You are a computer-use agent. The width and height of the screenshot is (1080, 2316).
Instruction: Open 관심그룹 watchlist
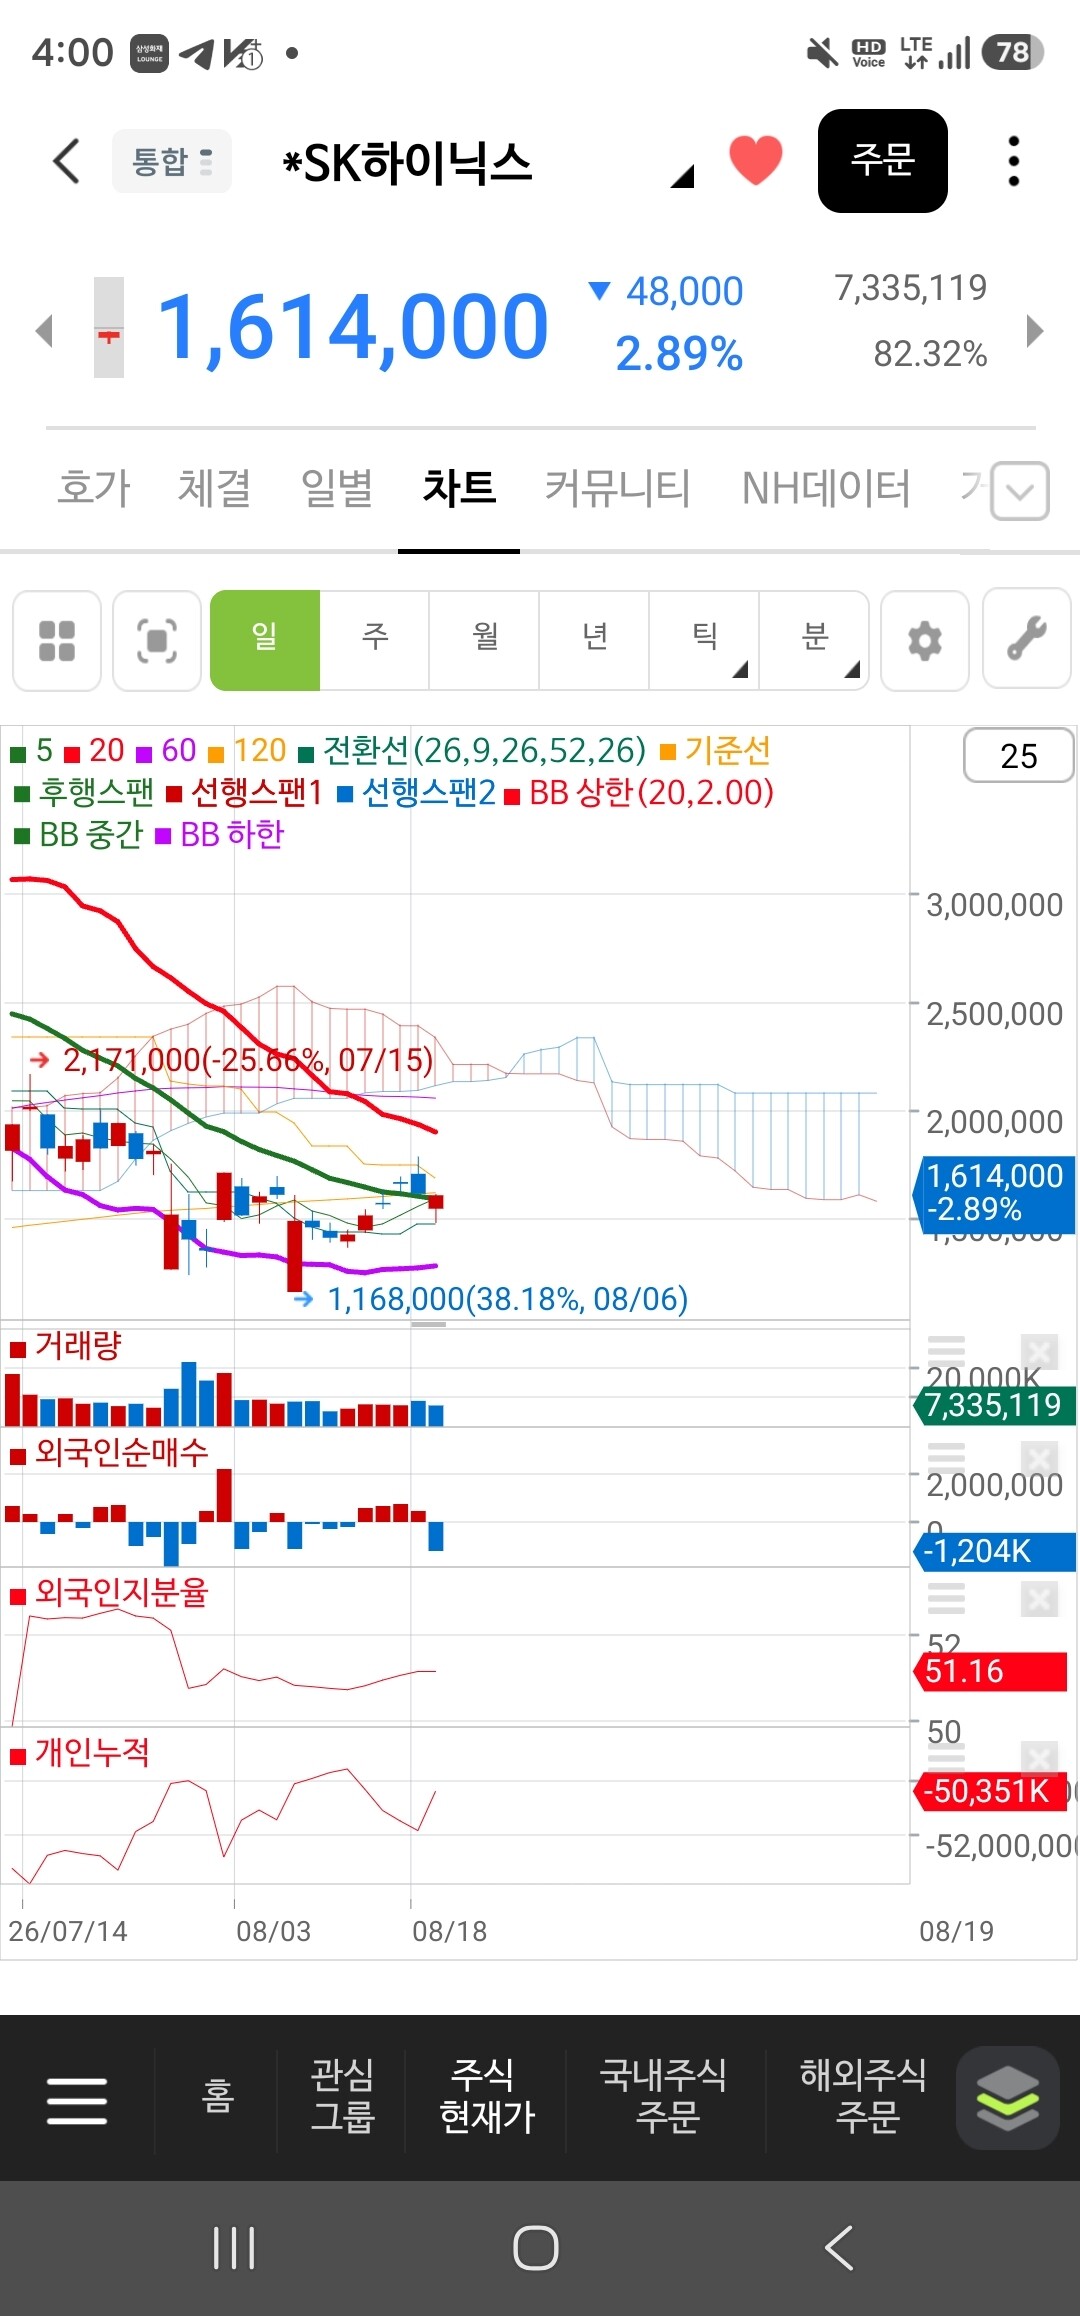pyautogui.click(x=342, y=2097)
